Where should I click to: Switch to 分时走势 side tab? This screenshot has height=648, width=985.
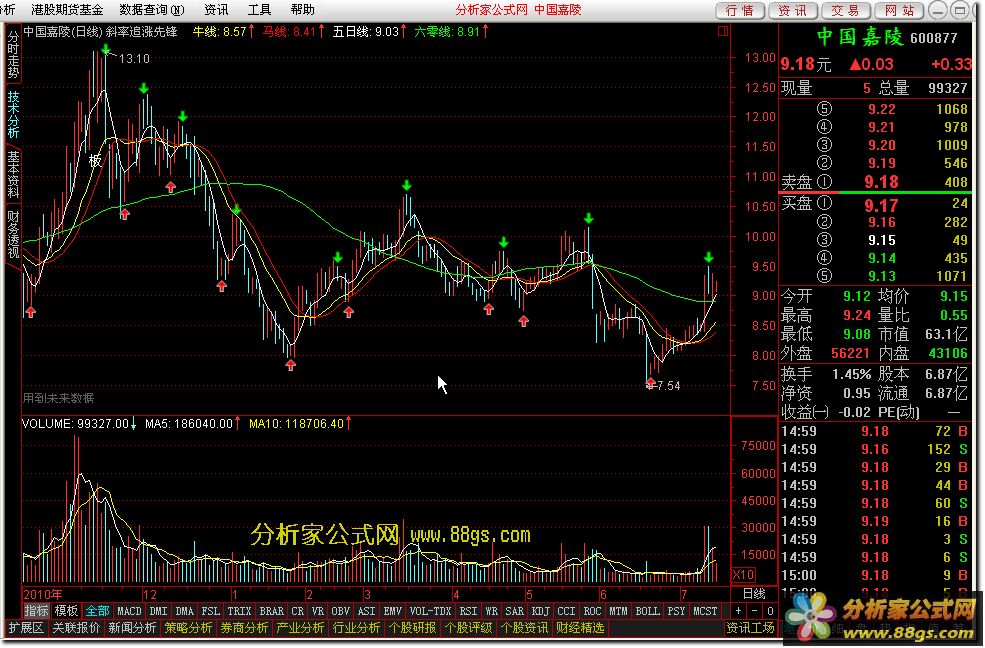tap(13, 55)
